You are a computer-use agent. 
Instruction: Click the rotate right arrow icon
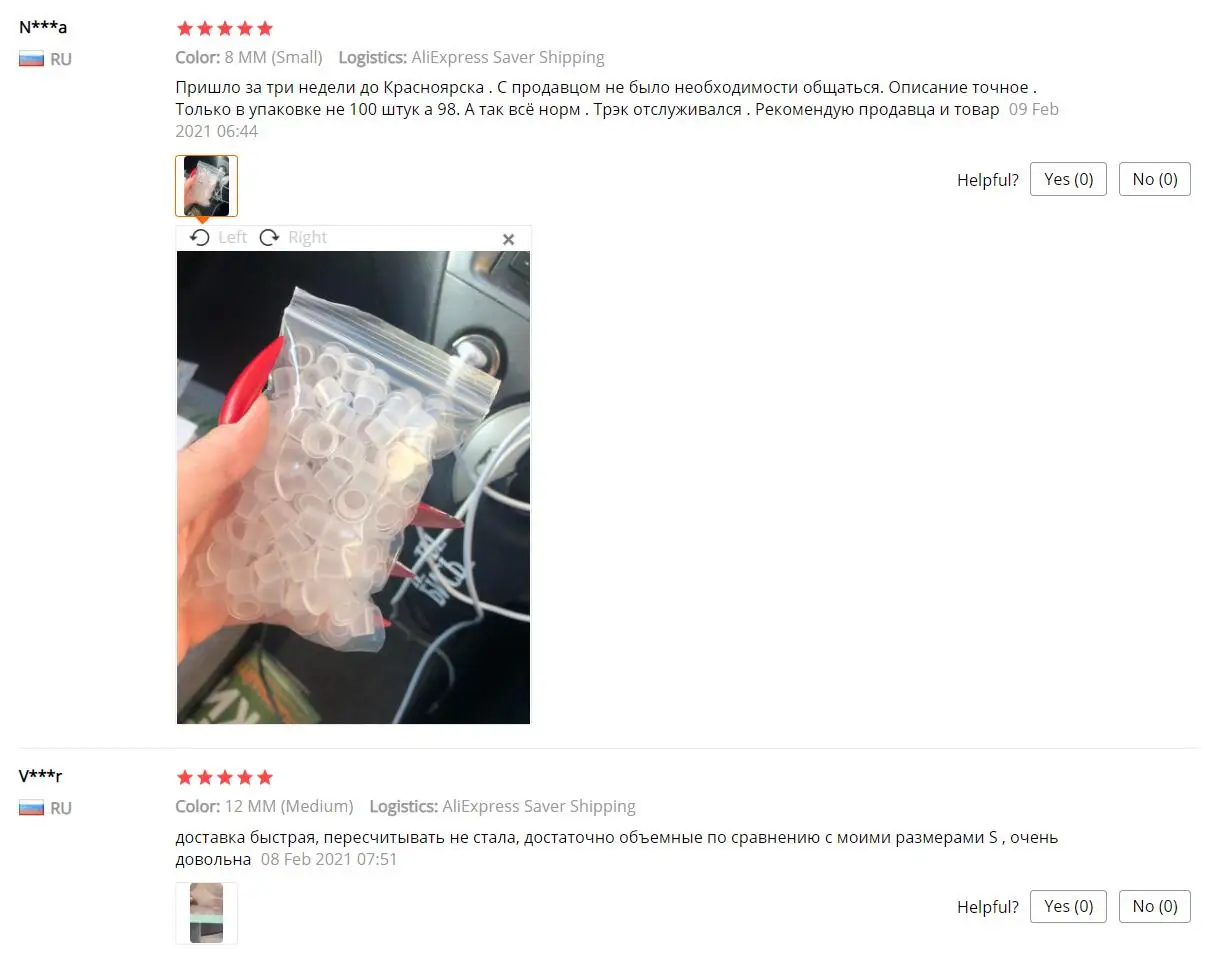click(269, 237)
